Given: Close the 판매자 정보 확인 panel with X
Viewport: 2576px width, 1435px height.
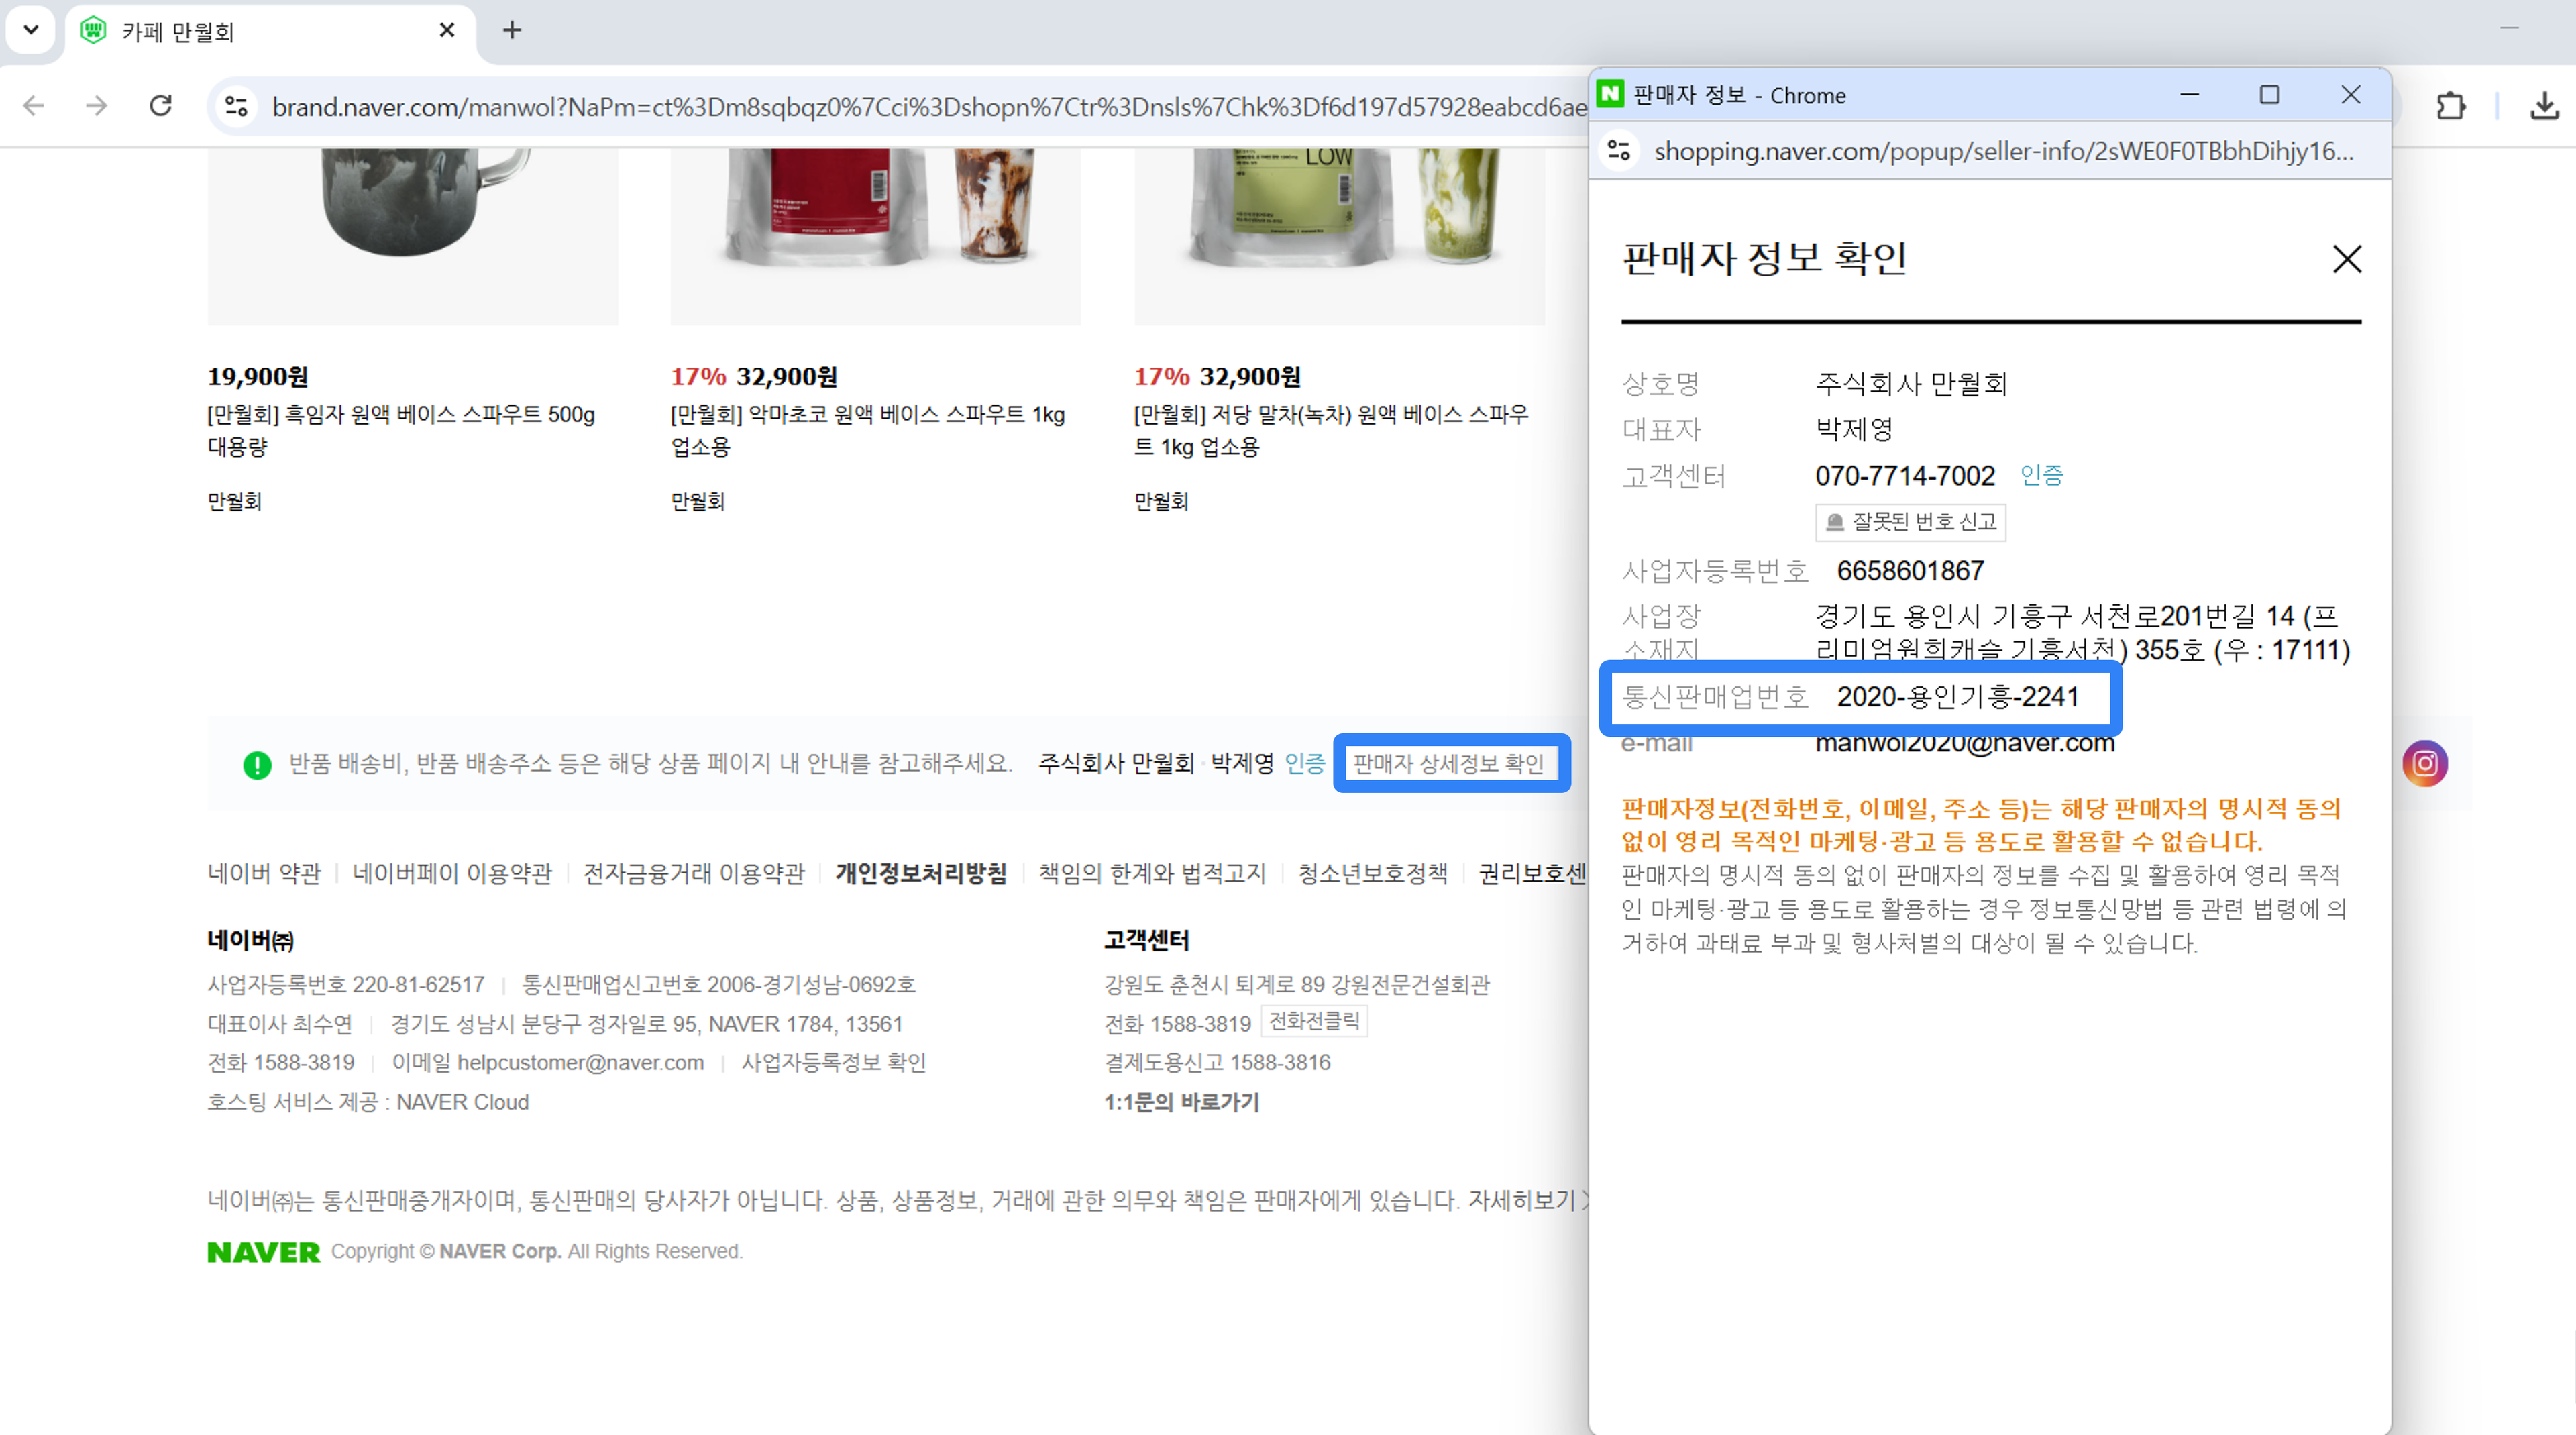Looking at the screenshot, I should point(2346,259).
